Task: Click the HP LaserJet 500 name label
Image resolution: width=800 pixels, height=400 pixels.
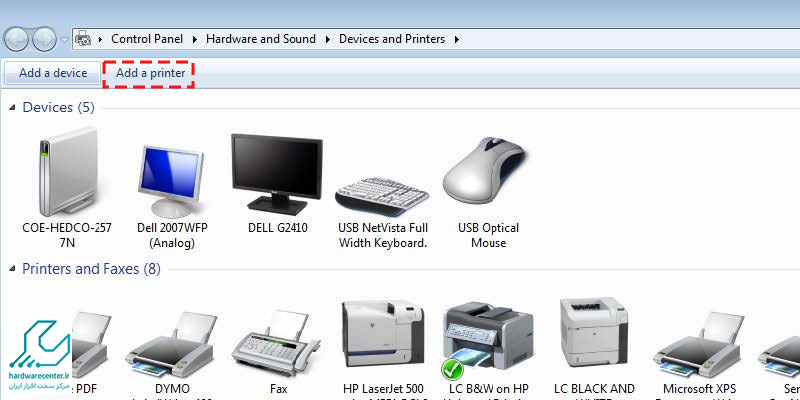Action: tap(384, 391)
